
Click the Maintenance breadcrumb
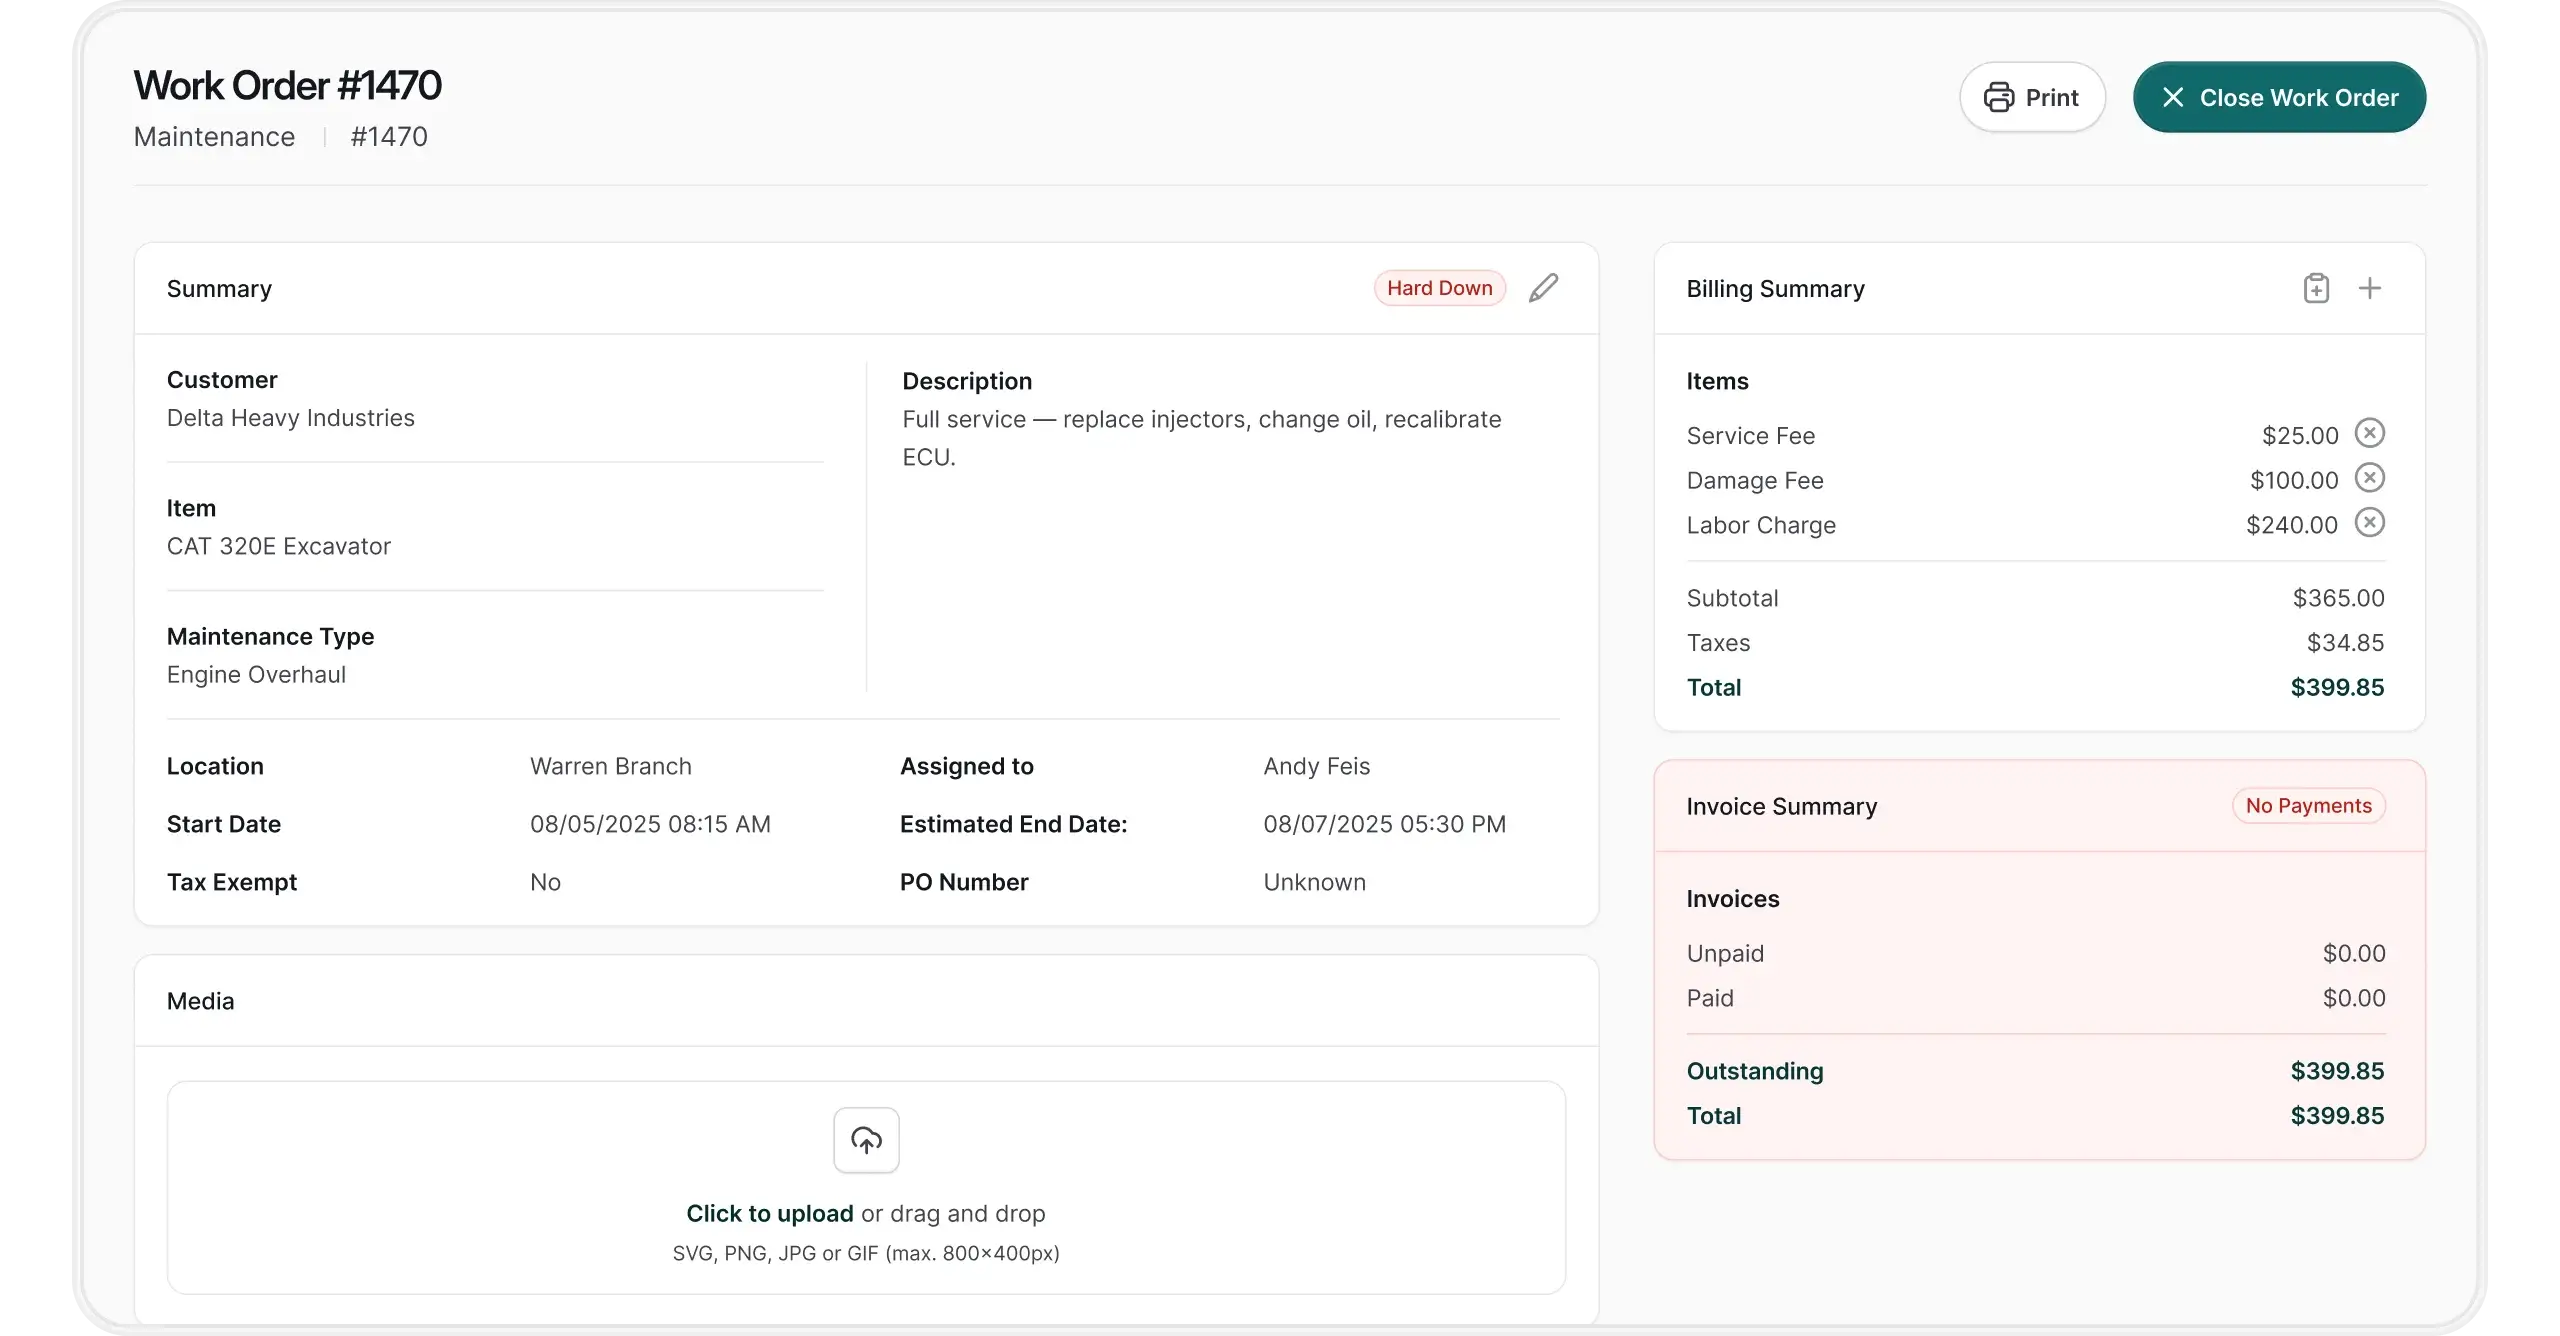214,137
